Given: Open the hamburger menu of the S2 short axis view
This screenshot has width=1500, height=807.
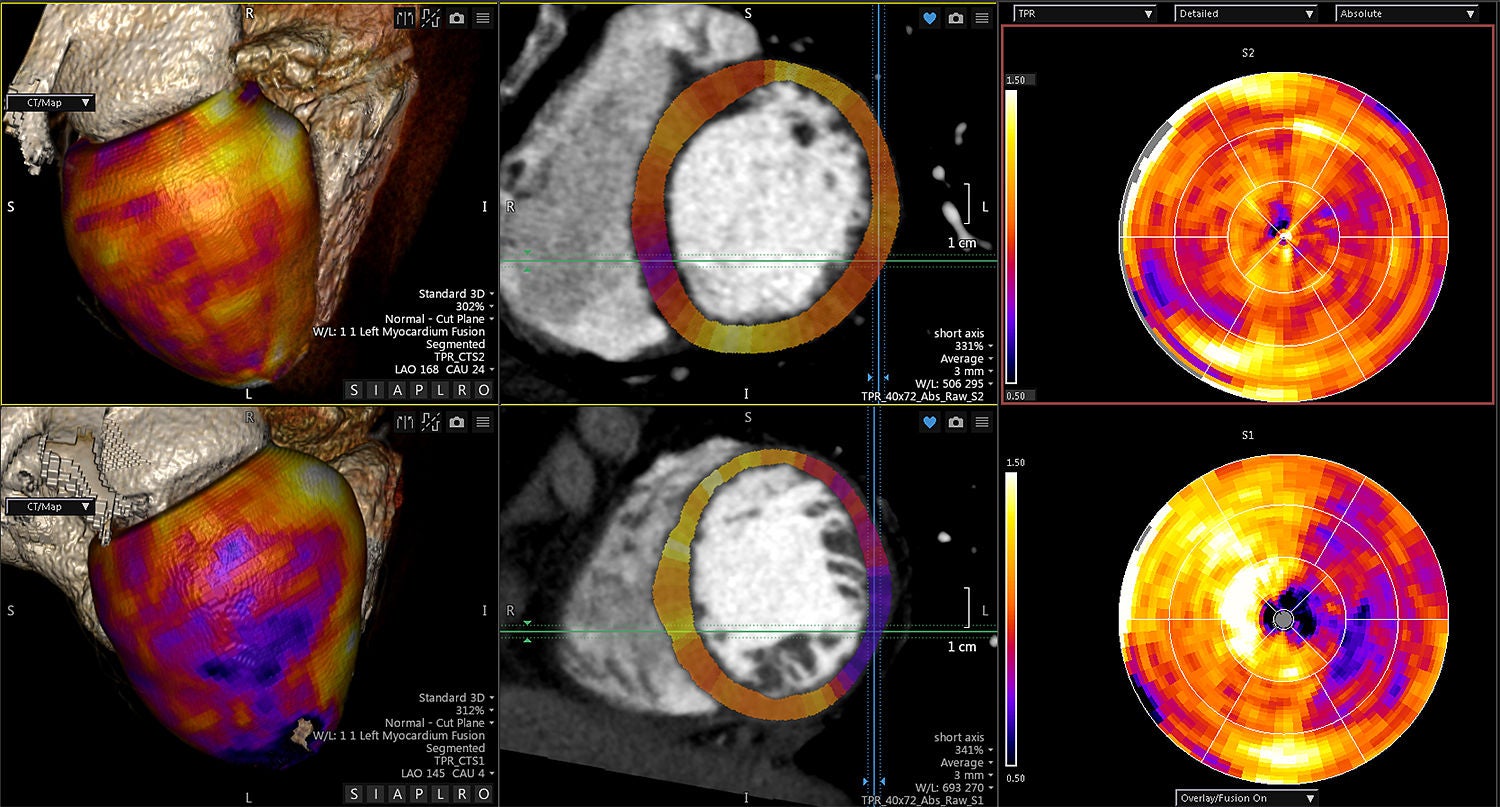Looking at the screenshot, I should point(982,18).
